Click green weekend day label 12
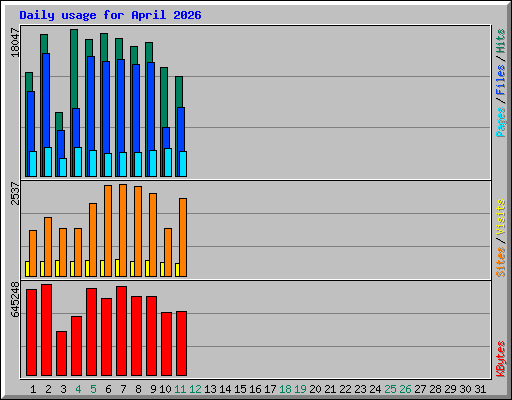This screenshot has height=400, width=512. tap(195, 389)
